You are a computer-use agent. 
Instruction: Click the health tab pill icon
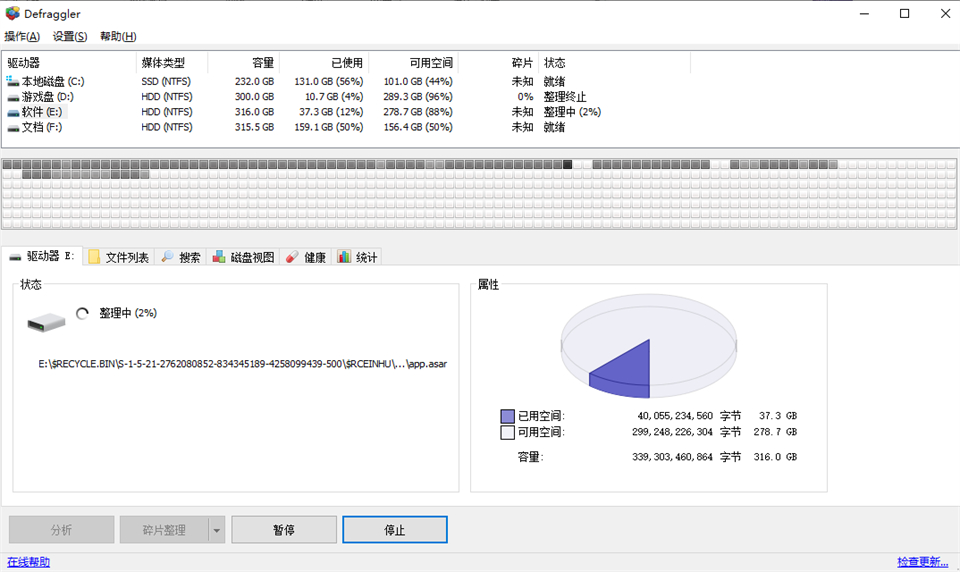point(292,257)
